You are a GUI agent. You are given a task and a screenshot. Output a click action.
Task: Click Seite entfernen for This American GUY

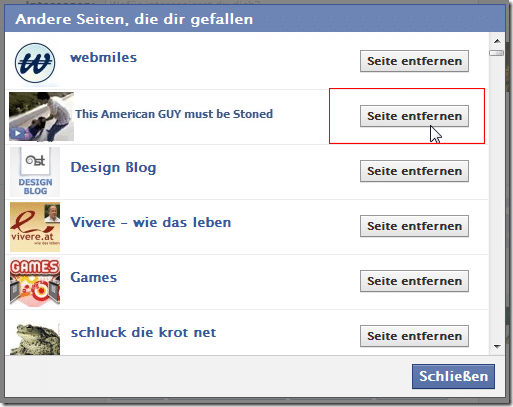pos(414,116)
